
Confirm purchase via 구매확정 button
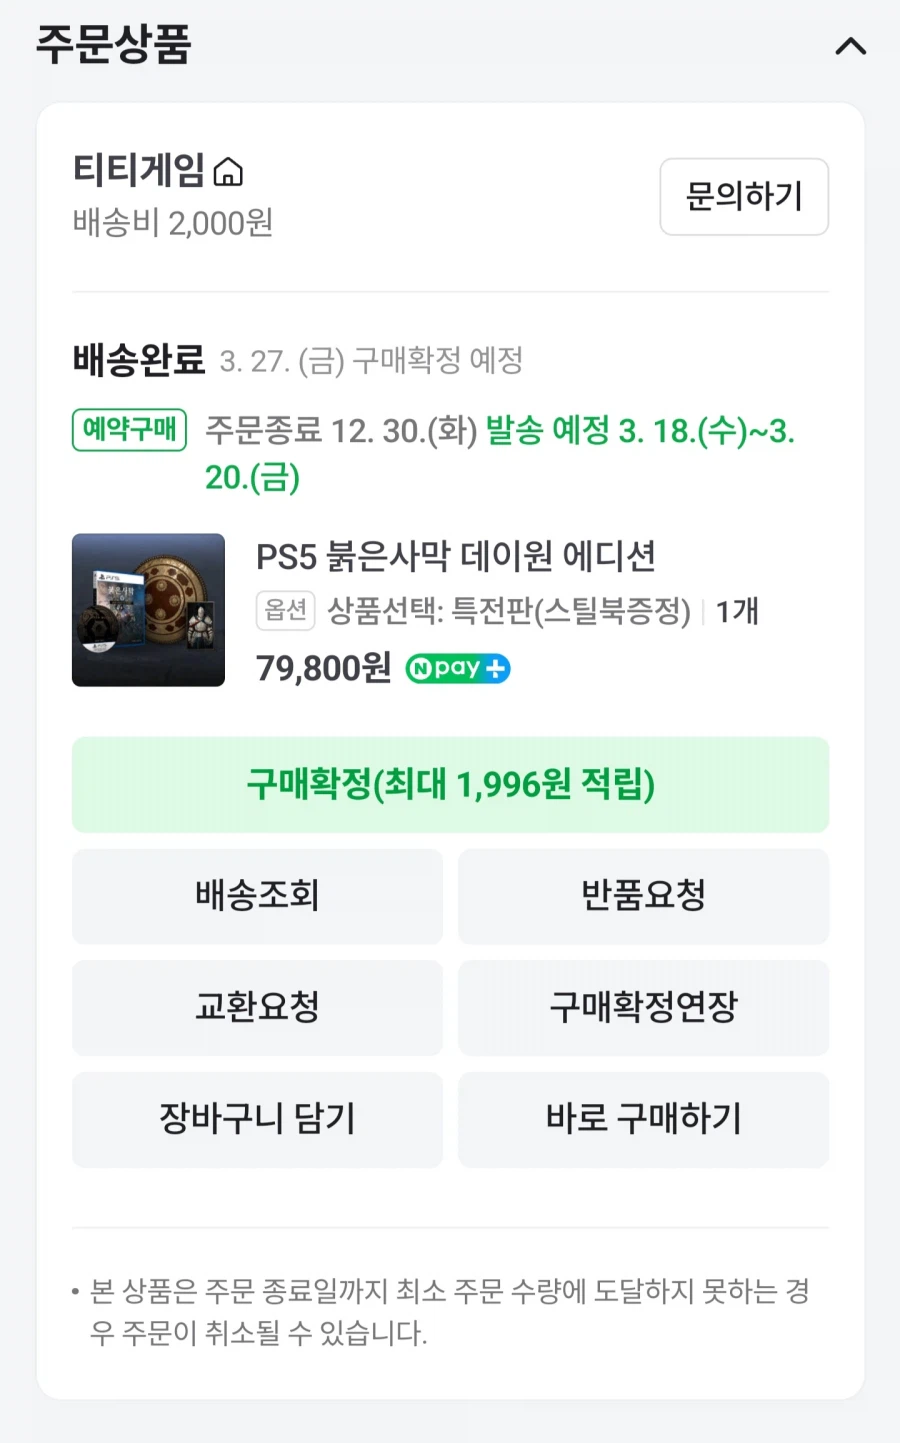(x=450, y=785)
